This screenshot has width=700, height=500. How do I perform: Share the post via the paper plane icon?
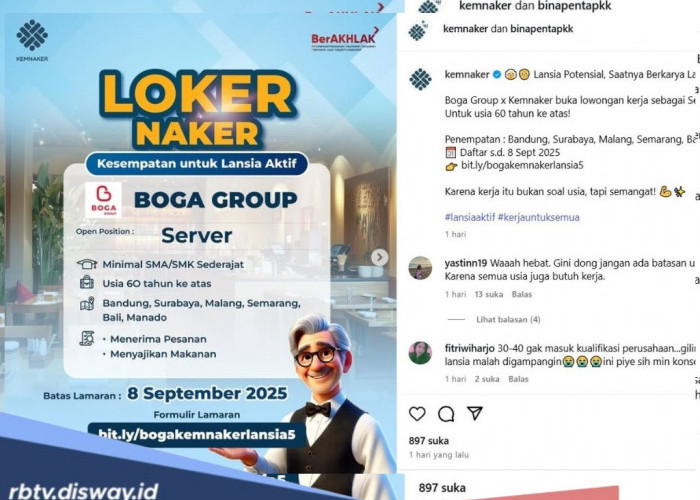[x=475, y=413]
